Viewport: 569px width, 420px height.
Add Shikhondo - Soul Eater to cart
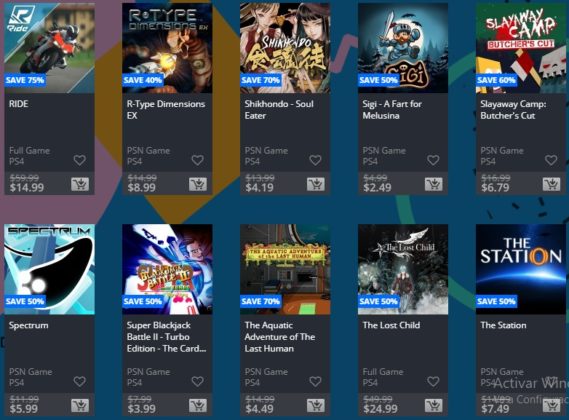pos(316,184)
